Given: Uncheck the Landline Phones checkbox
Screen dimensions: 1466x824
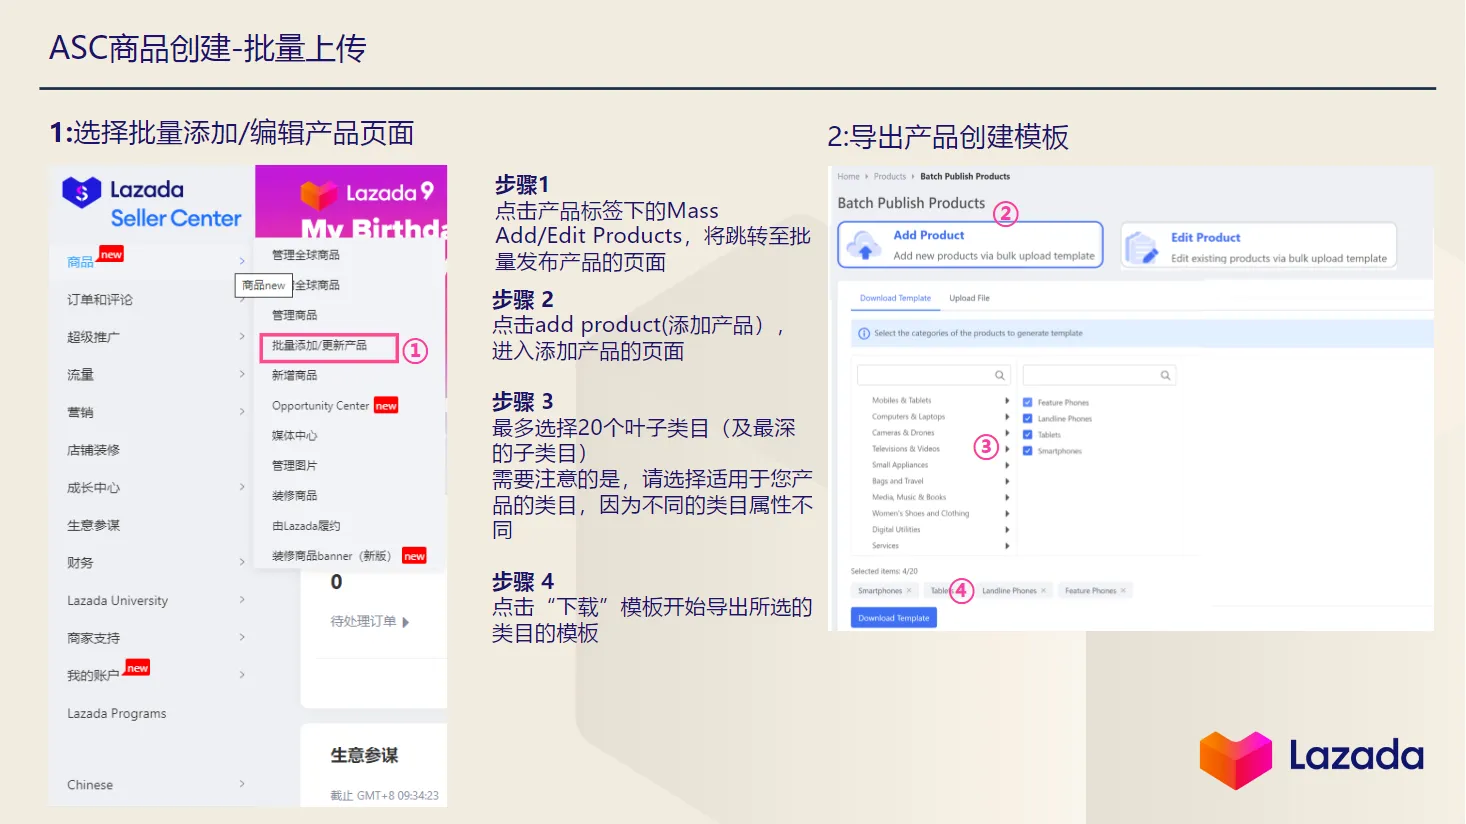Looking at the screenshot, I should [x=1028, y=419].
